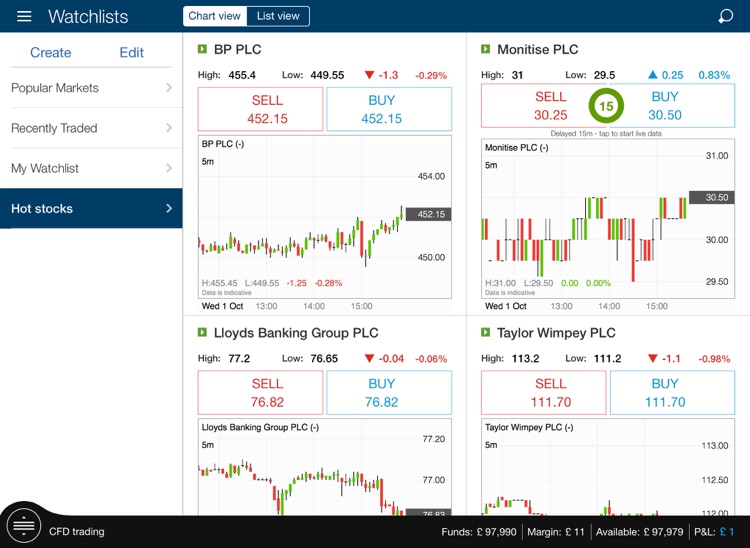Buy BP PLC at 452.15
This screenshot has width=750, height=548.
(389, 109)
